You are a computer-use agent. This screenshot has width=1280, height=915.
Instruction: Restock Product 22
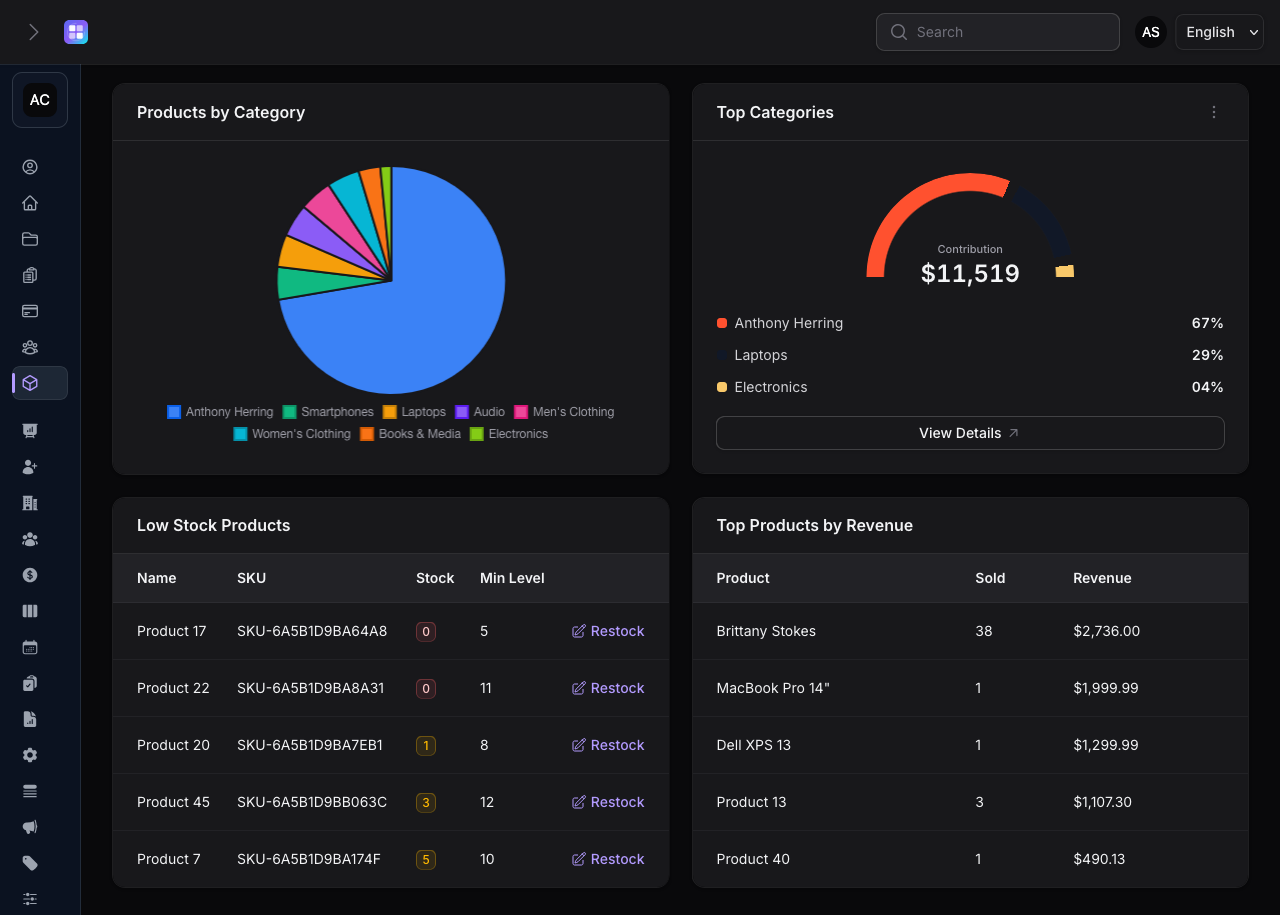tap(608, 688)
